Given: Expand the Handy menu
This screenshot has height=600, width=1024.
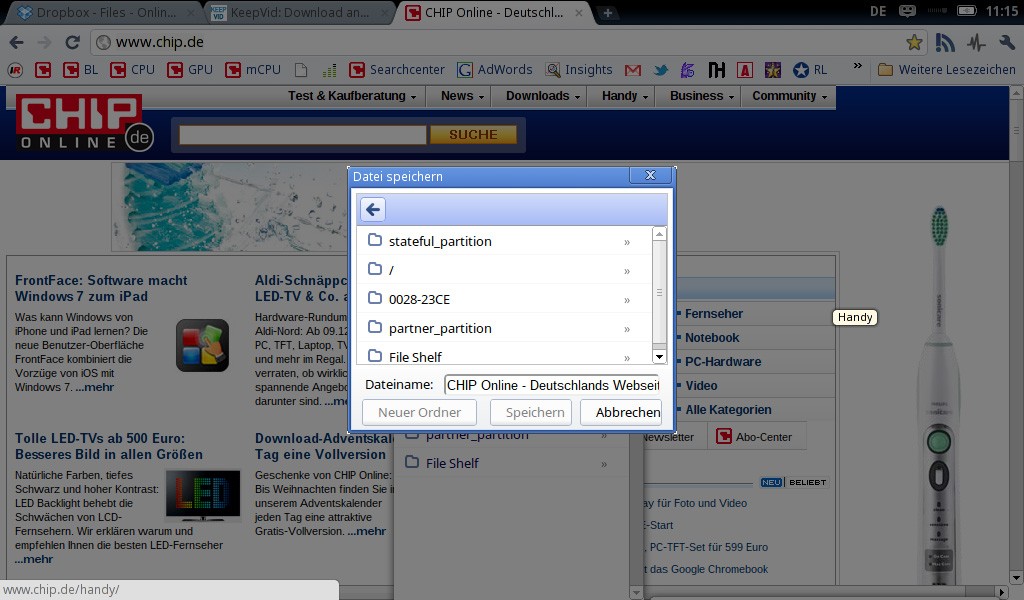Looking at the screenshot, I should tap(625, 96).
